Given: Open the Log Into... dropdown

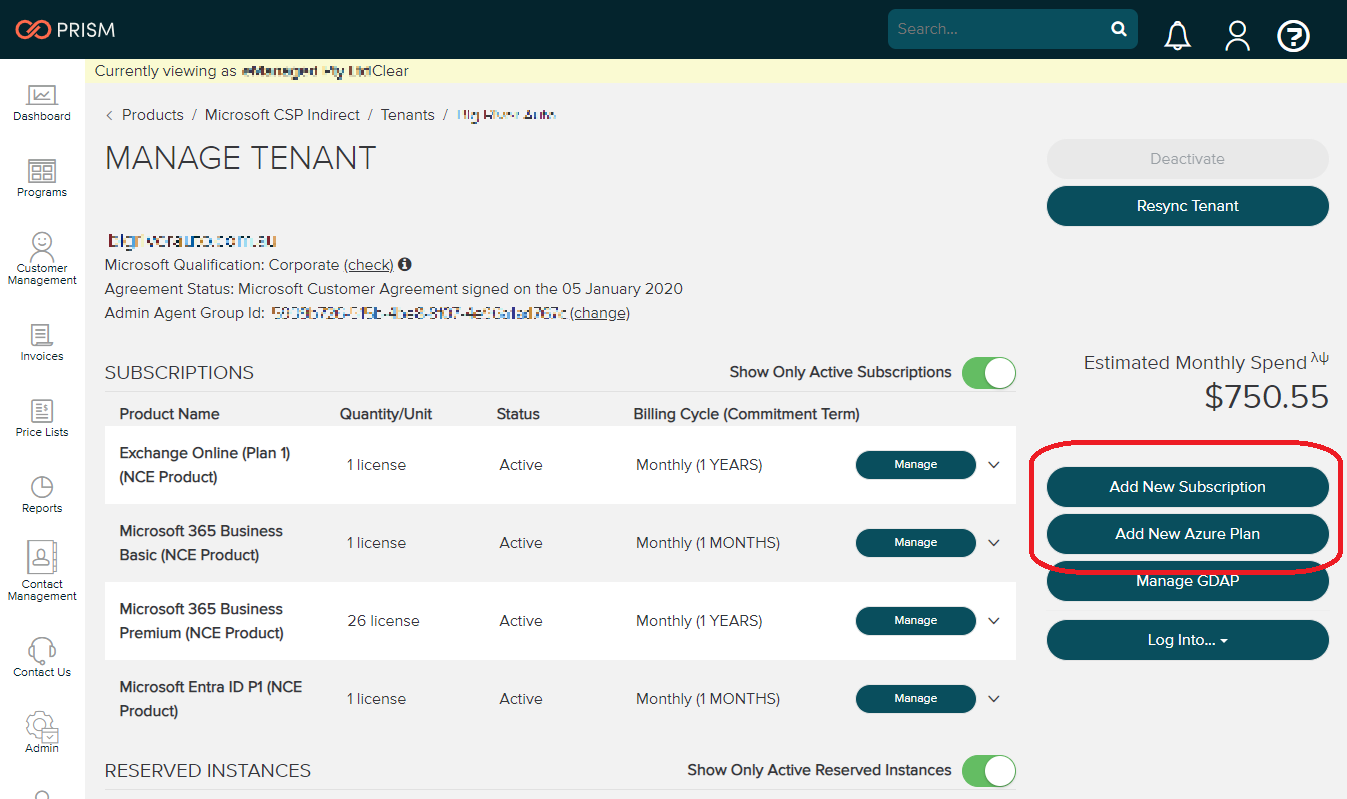Looking at the screenshot, I should pos(1187,640).
